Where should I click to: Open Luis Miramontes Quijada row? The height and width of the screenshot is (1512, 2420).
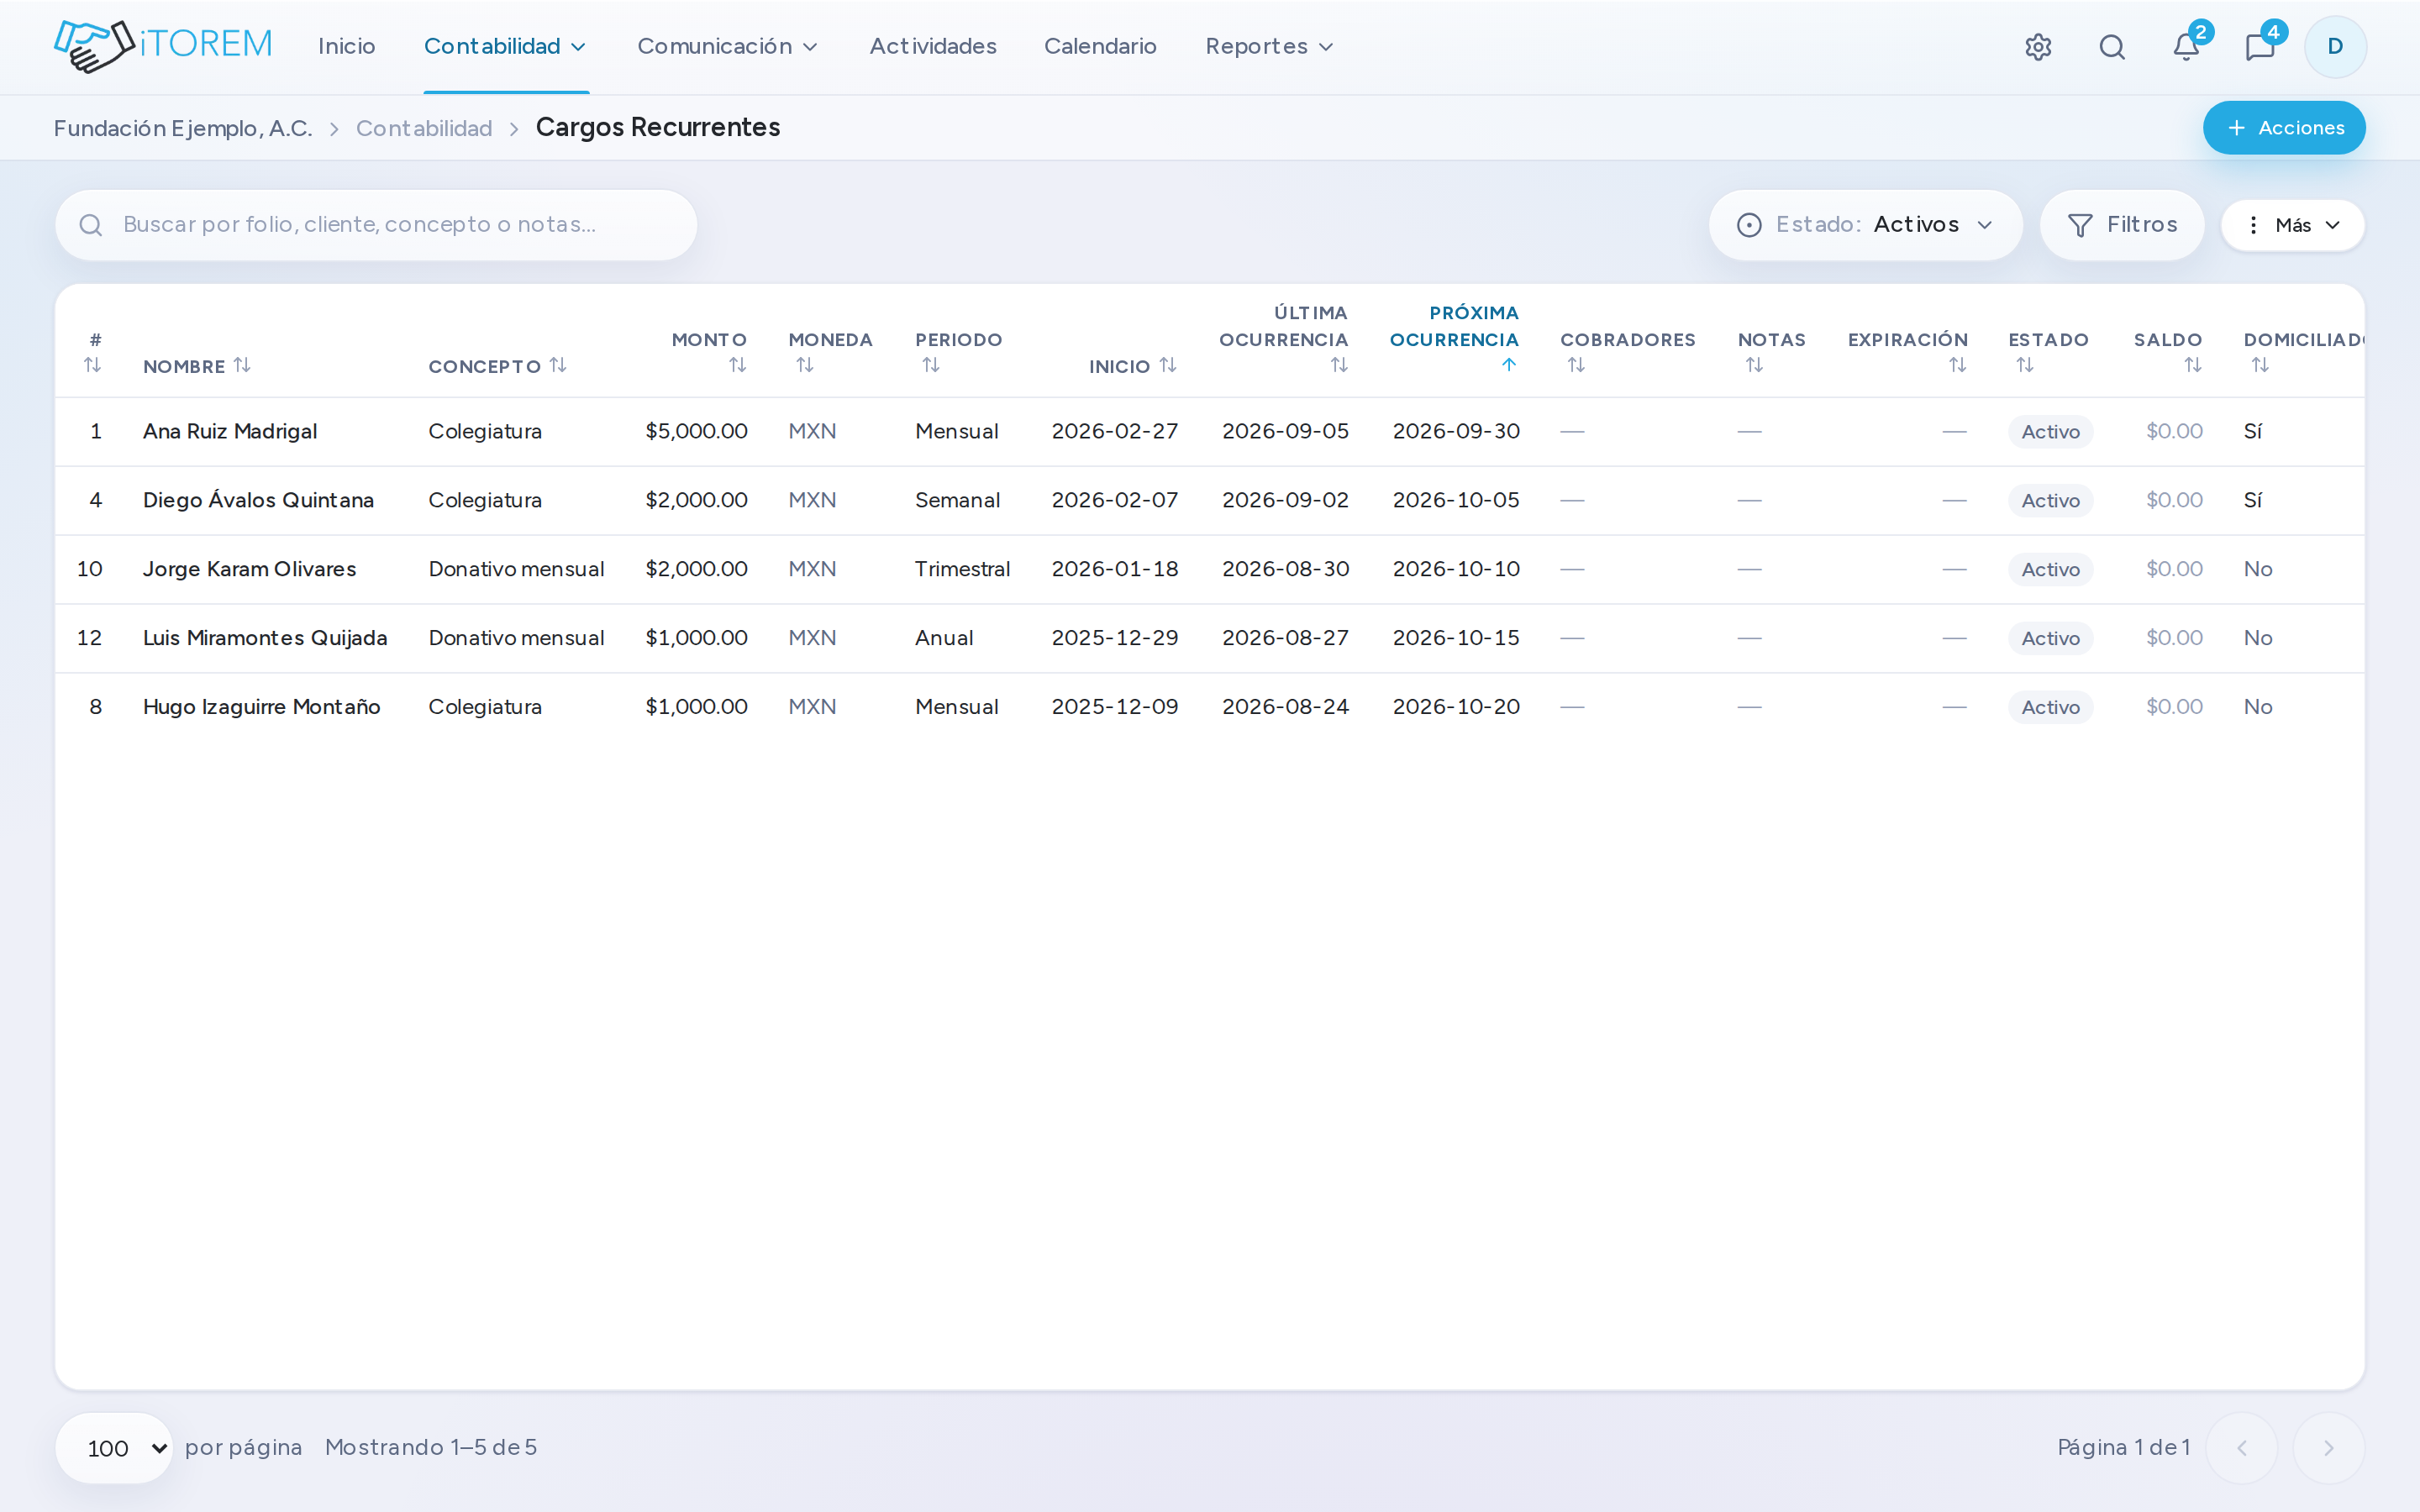tap(1210, 639)
